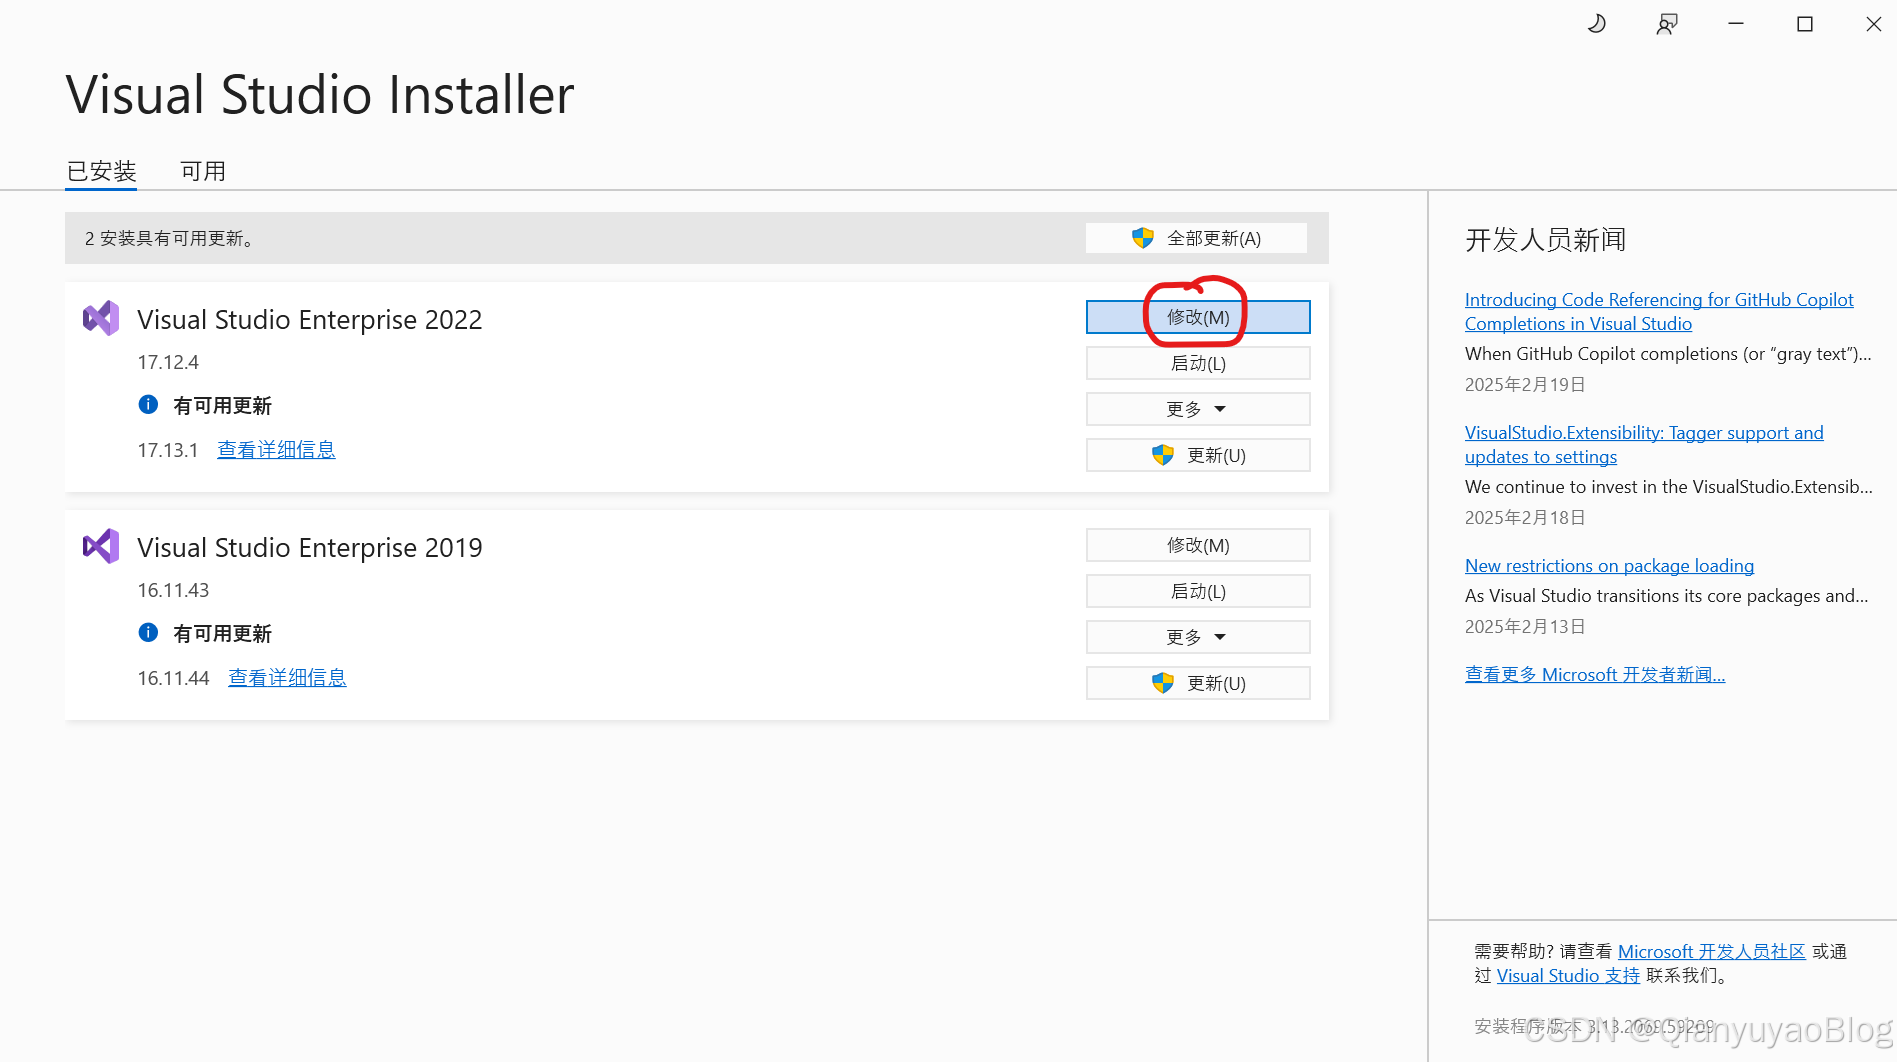Modify Visual Studio Enterprise 2019 with 修改(M)
1897x1062 pixels.
[x=1198, y=545]
